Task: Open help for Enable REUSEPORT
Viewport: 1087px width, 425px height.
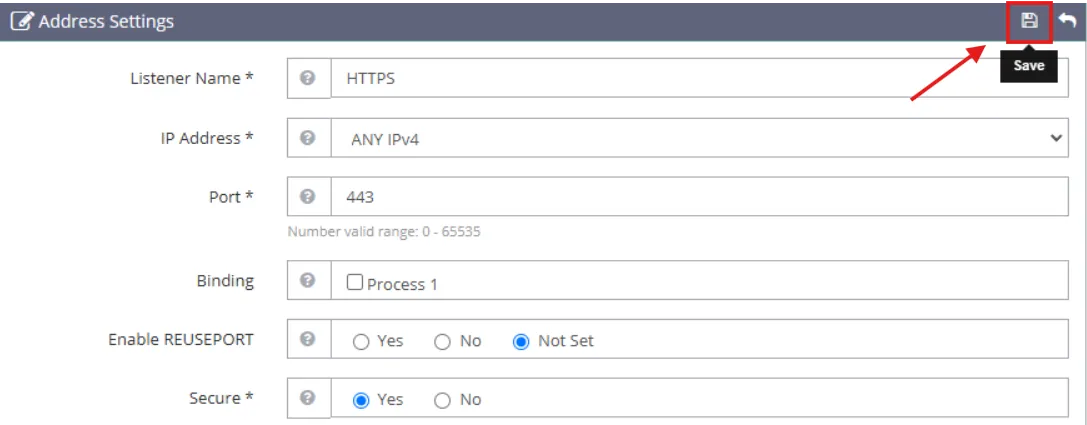Action: (x=308, y=339)
